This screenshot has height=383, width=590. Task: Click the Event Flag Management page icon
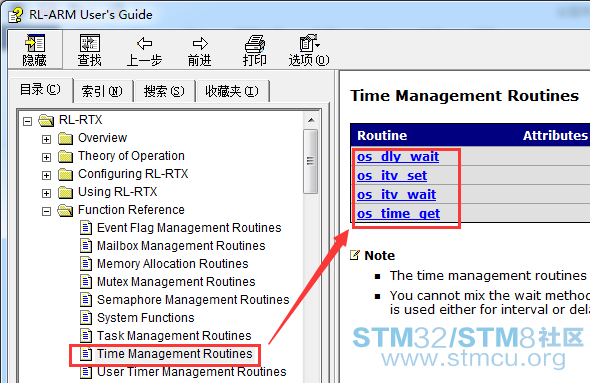tap(86, 228)
